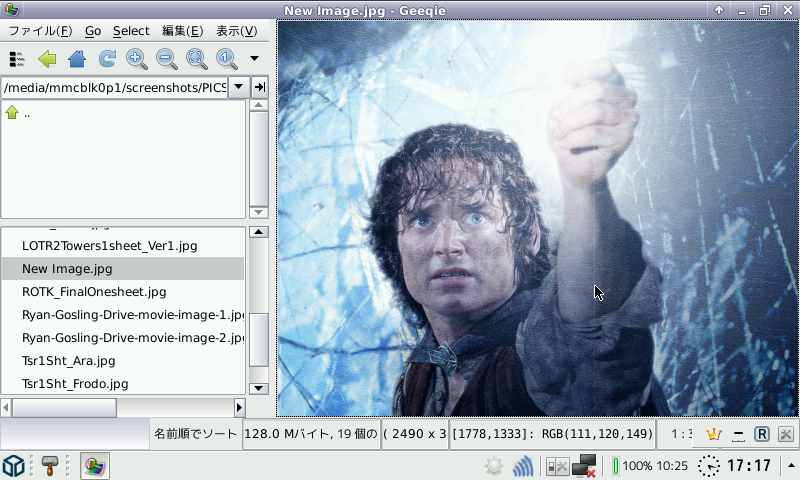800x480 pixels.
Task: Click the file list scroll-up arrow
Action: coord(259,232)
